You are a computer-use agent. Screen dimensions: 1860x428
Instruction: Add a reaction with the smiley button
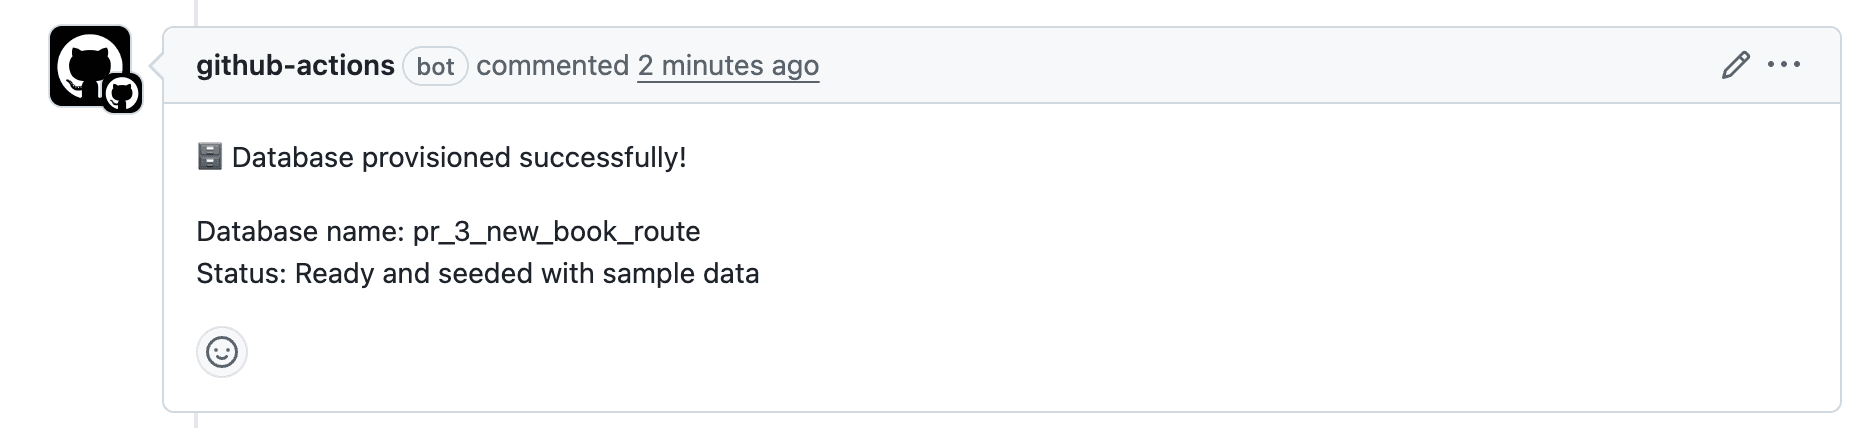[221, 352]
